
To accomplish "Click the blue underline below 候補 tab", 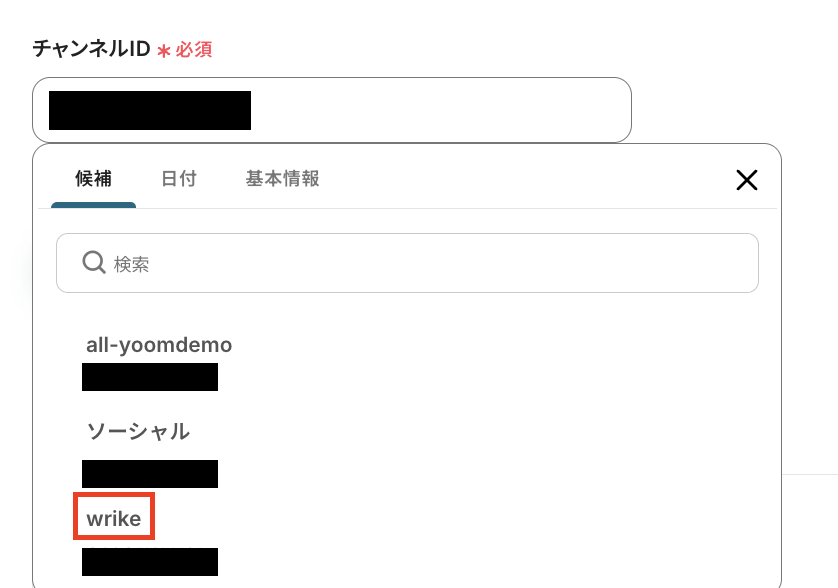I will click(94, 205).
